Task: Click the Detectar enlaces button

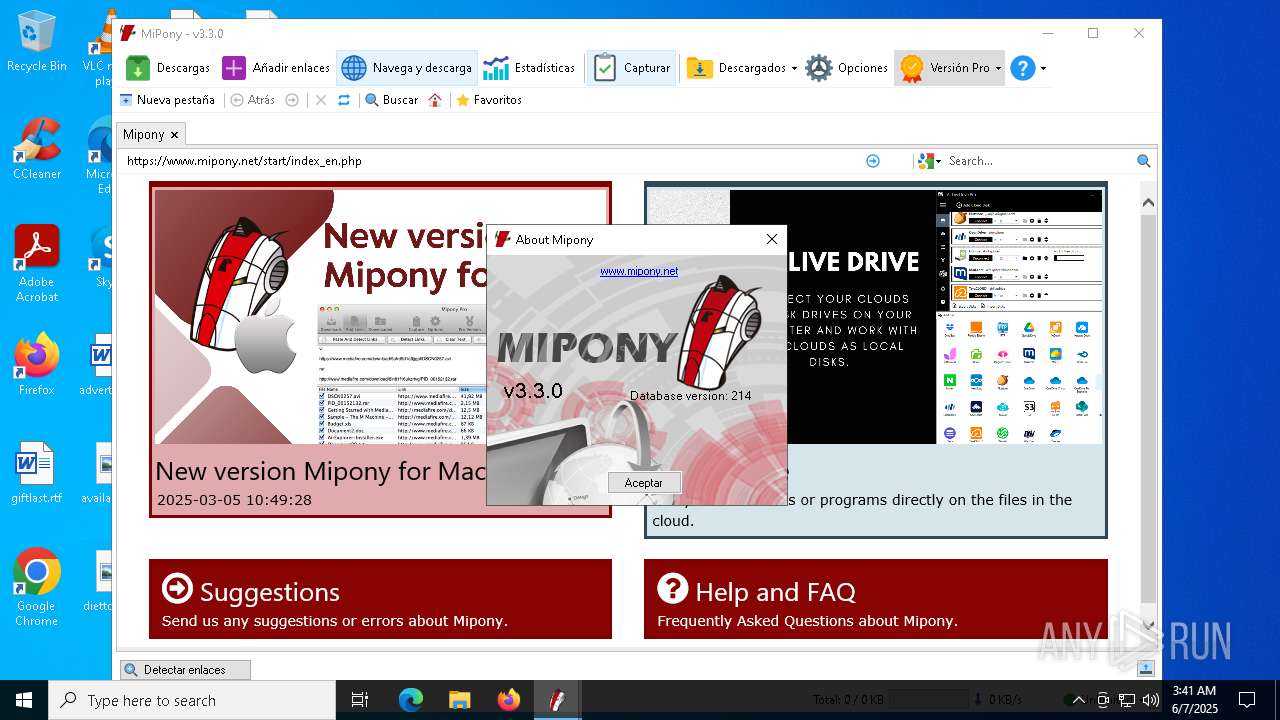Action: coord(185,670)
